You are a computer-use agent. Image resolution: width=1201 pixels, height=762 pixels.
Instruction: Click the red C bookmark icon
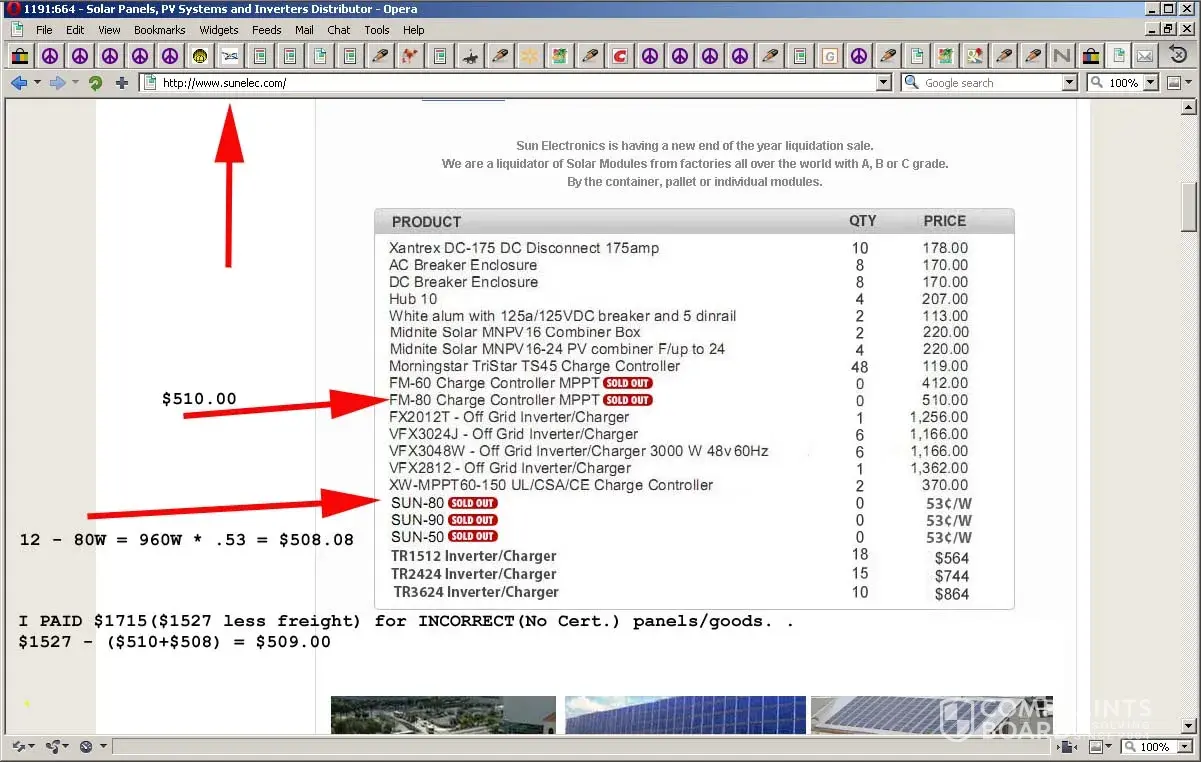tap(619, 56)
